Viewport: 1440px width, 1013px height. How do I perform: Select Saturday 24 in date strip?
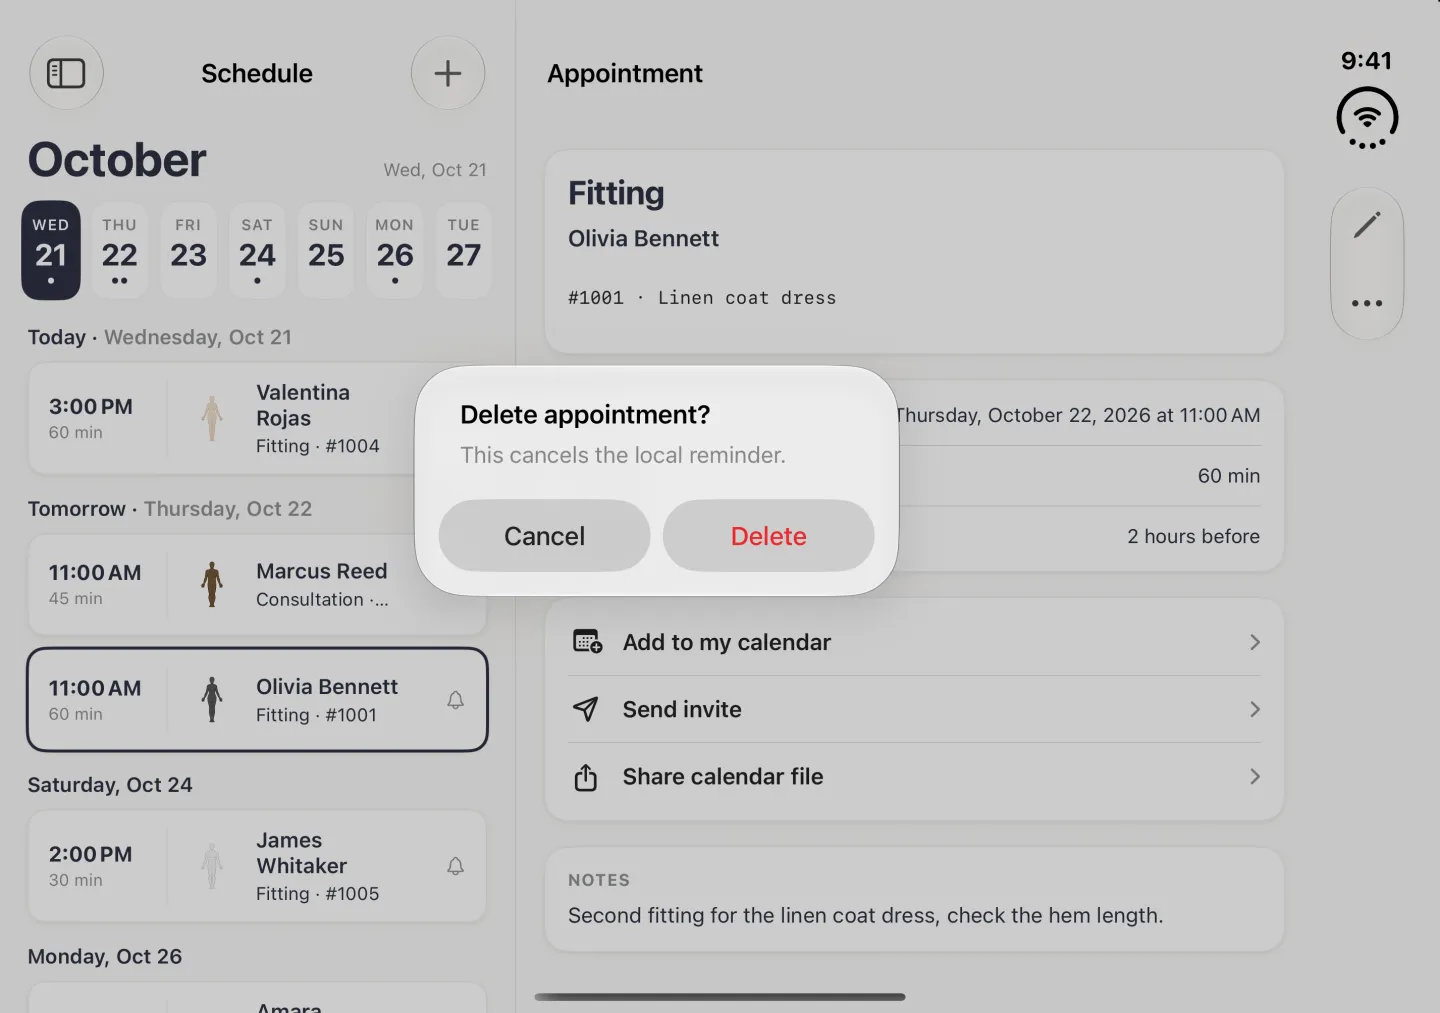pos(257,251)
